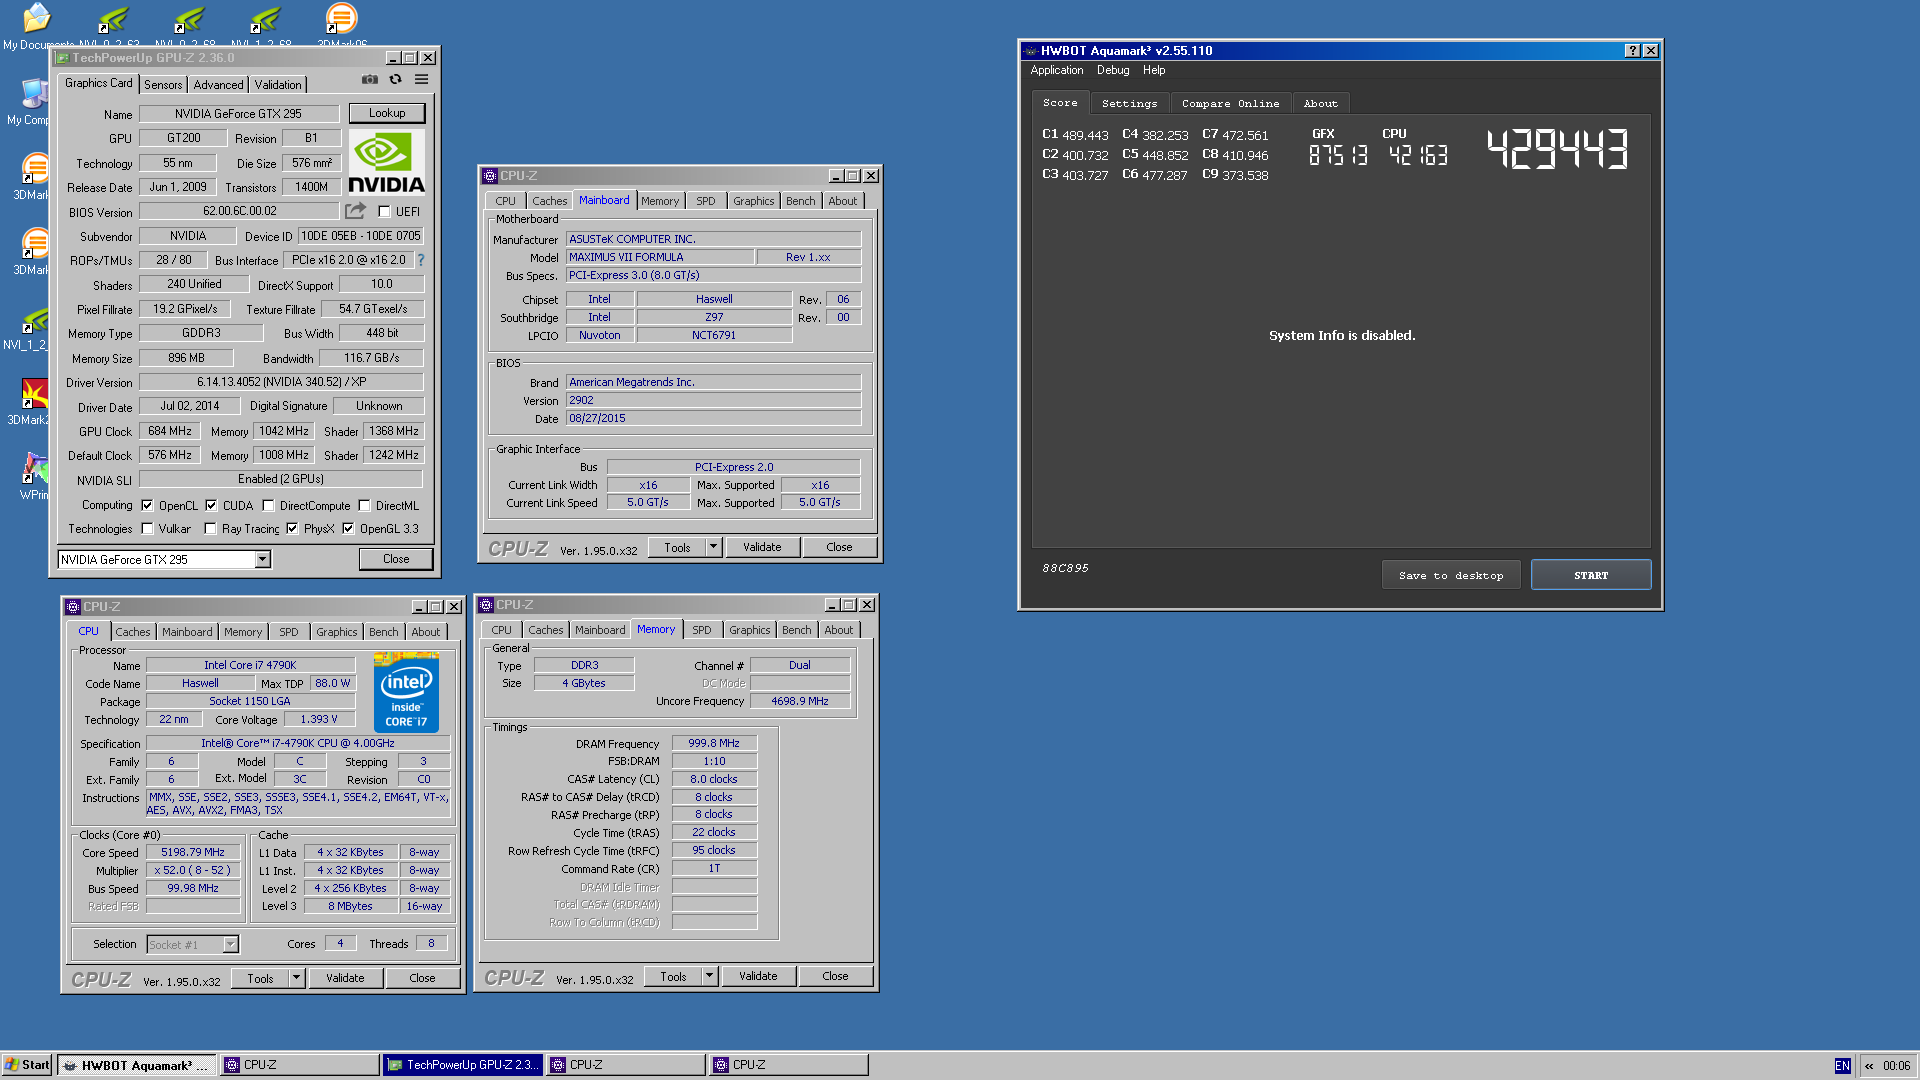Toggle the CUDA checkbox
Screen dimensions: 1920x1080
[x=211, y=505]
